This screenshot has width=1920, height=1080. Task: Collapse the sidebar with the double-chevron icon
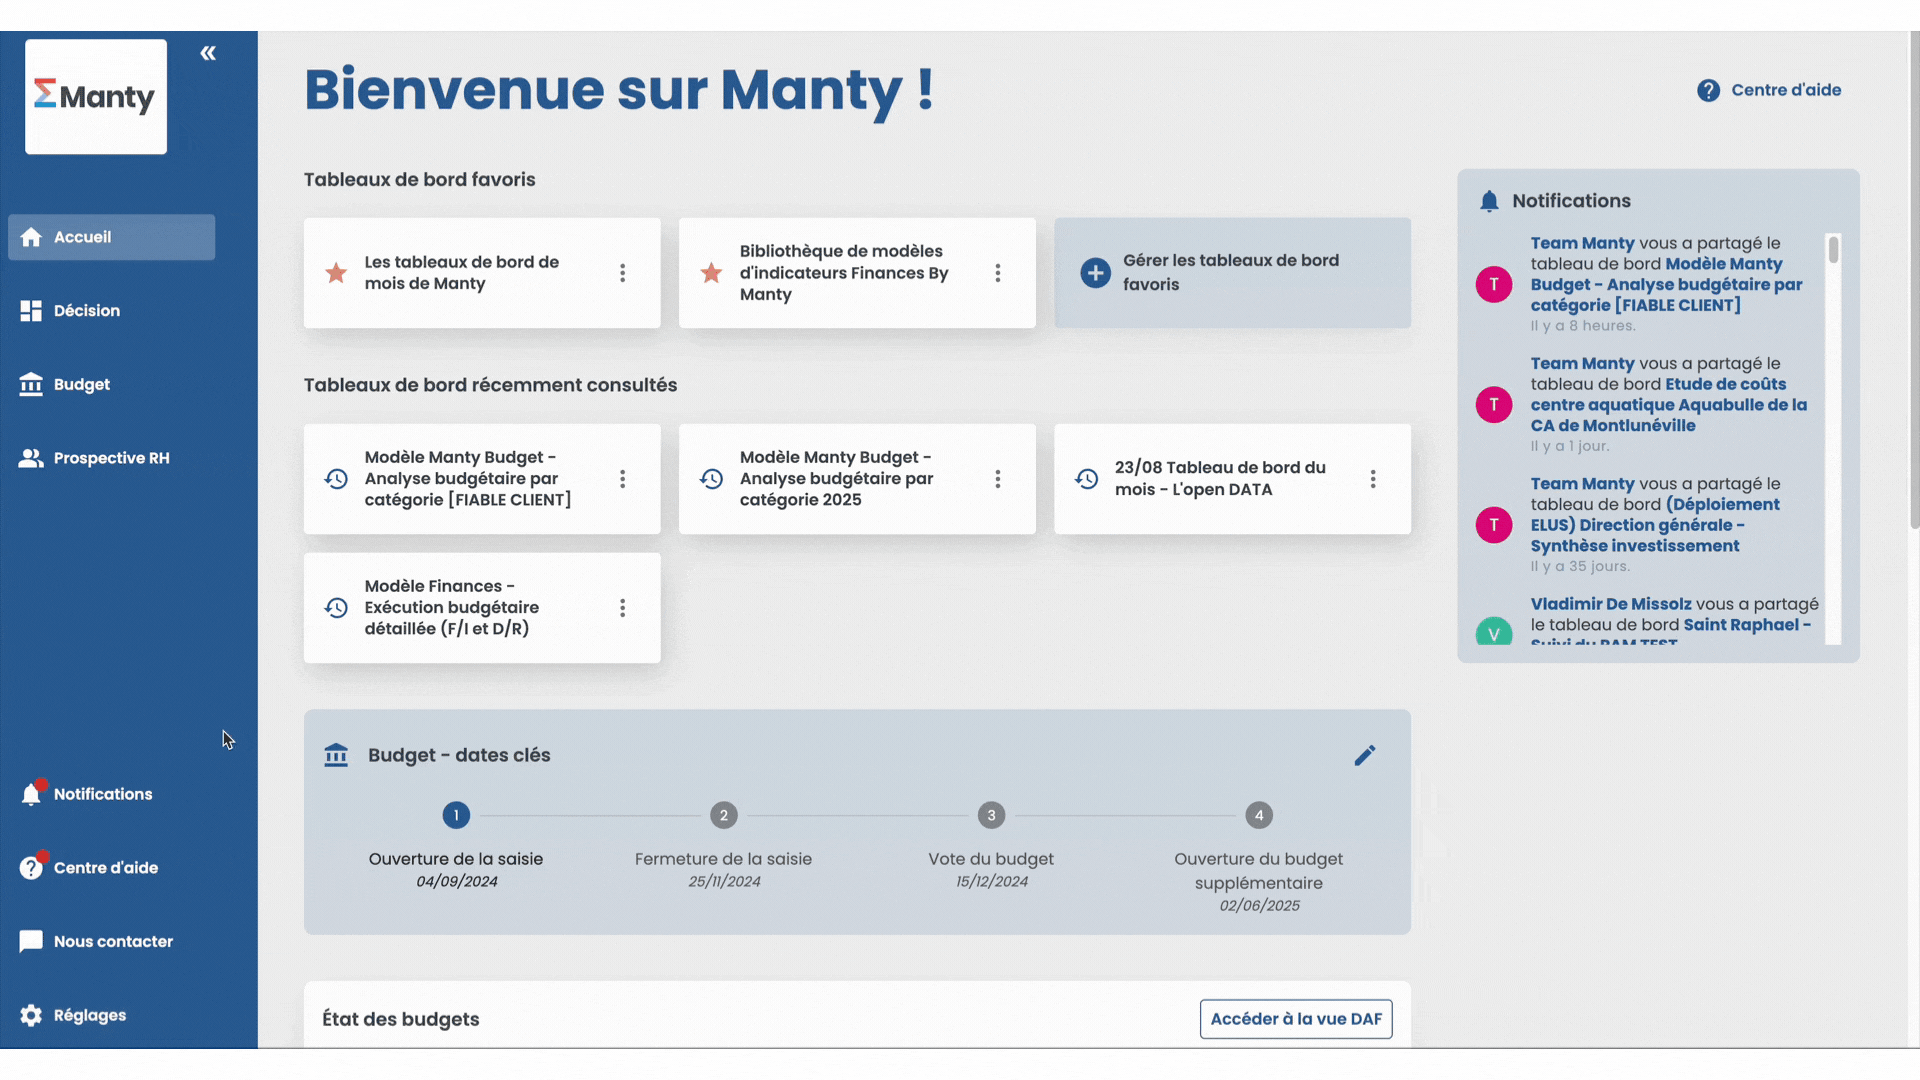(208, 53)
